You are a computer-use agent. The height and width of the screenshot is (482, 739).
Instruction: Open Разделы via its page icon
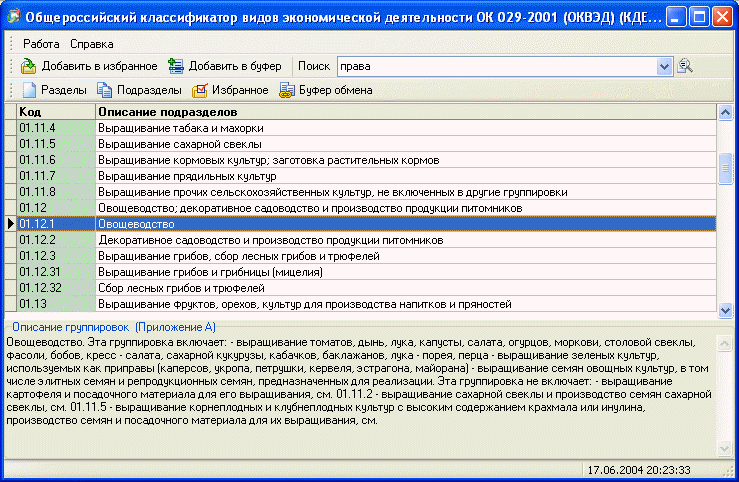pyautogui.click(x=29, y=90)
